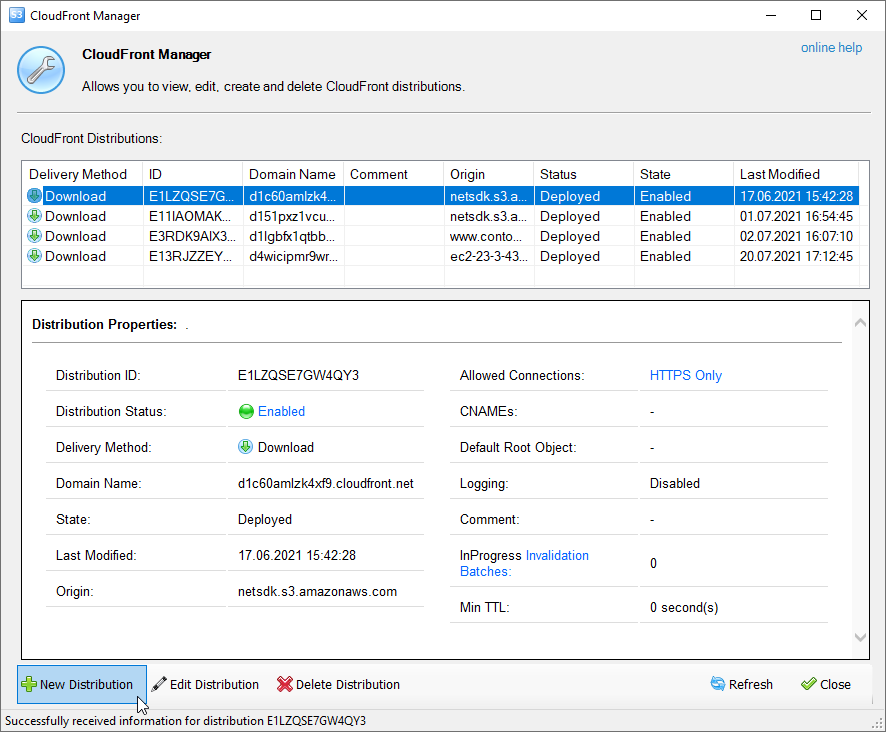Click the Refresh button label
This screenshot has width=886, height=732.
tap(750, 685)
